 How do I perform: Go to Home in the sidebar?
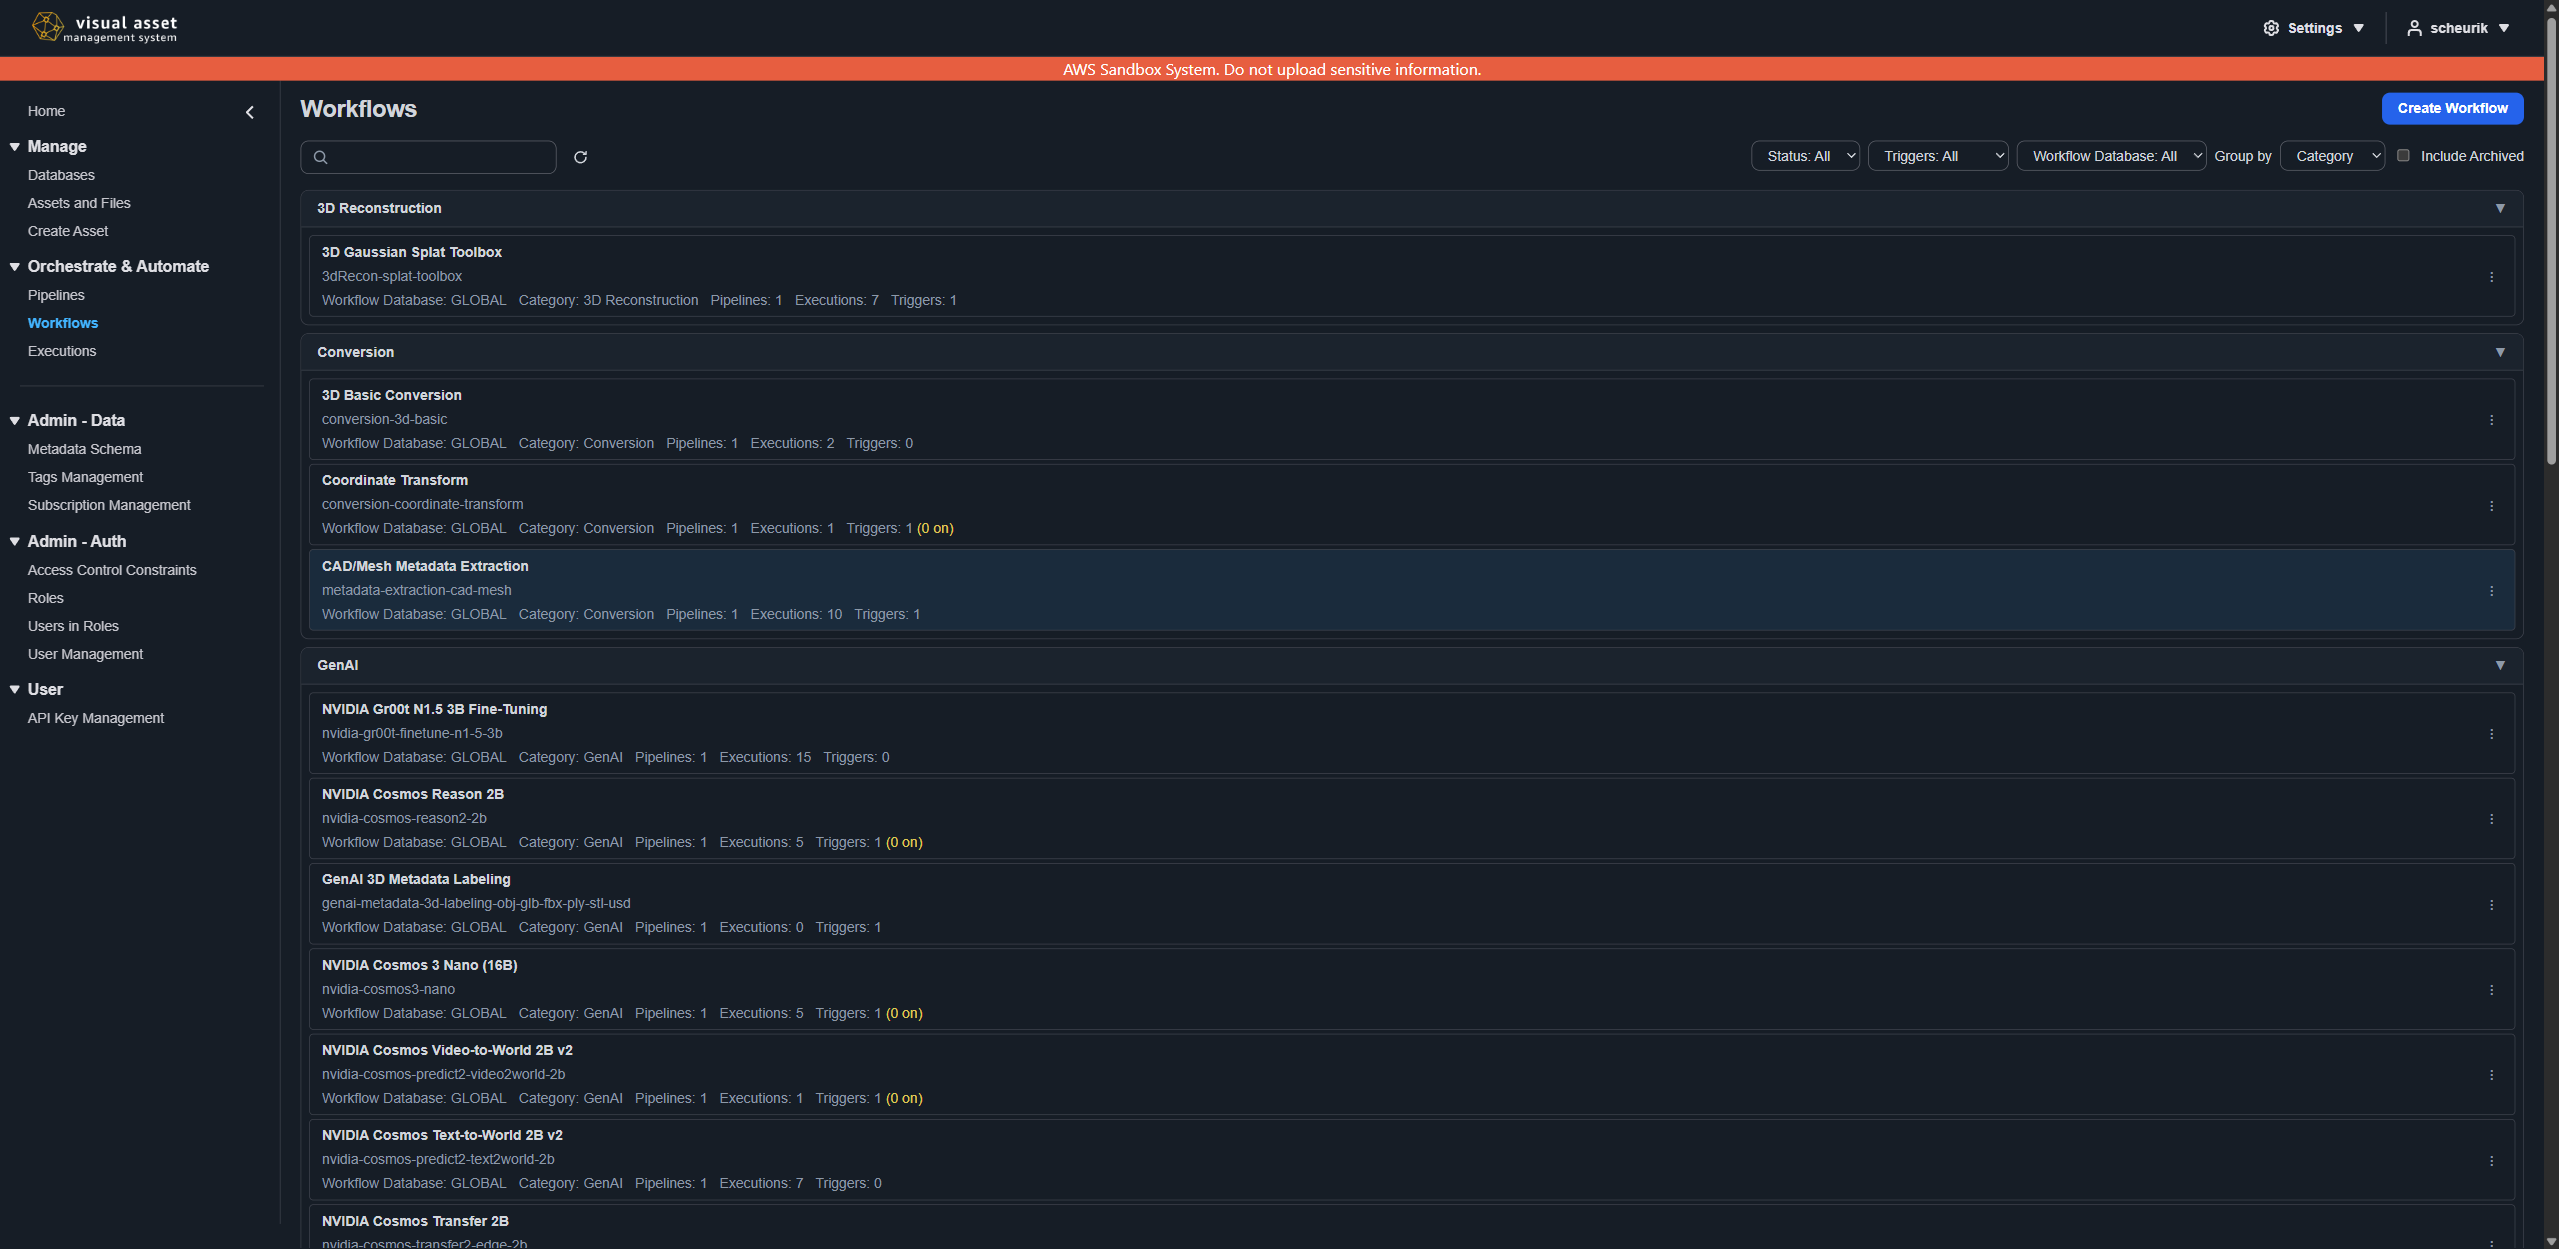point(46,111)
